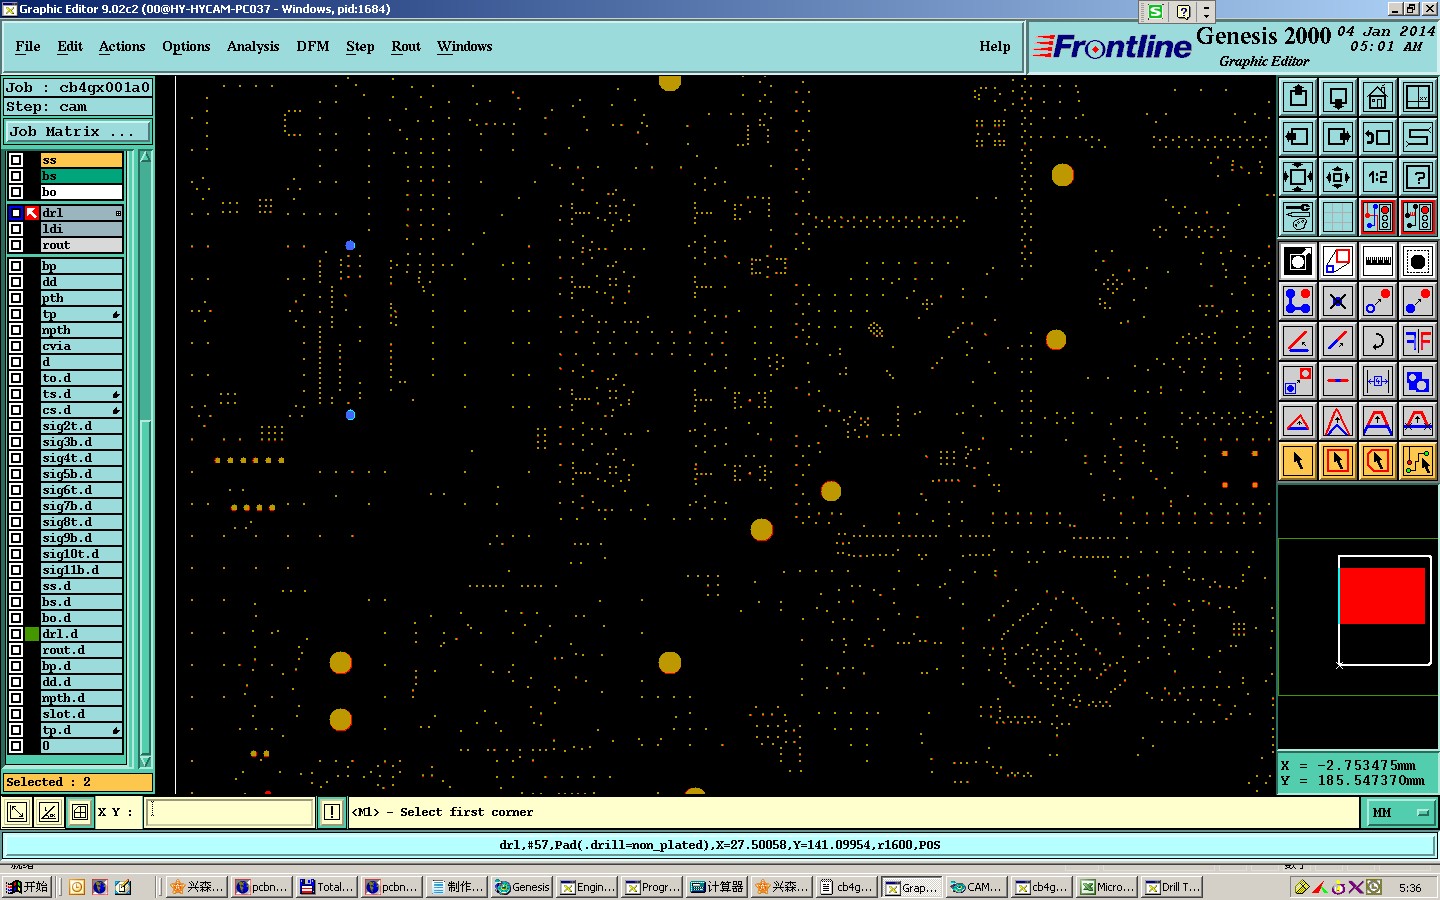The height and width of the screenshot is (900, 1440).
Task: Click the Job Matrix button
Action: click(x=77, y=132)
